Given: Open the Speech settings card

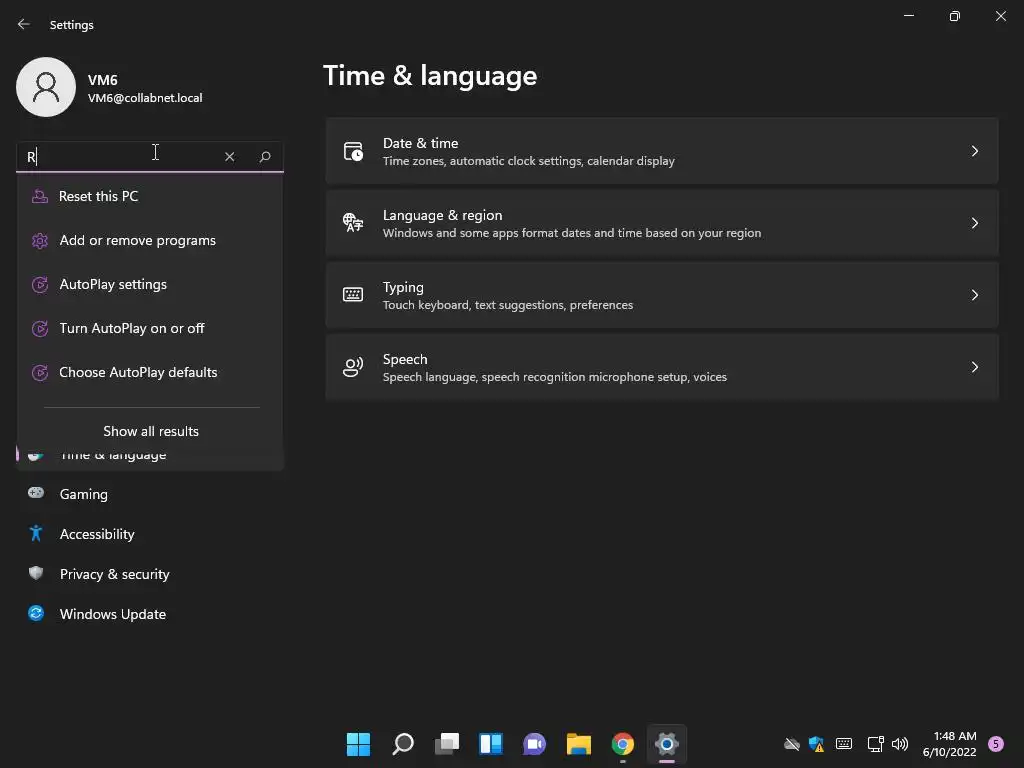Looking at the screenshot, I should tap(662, 367).
